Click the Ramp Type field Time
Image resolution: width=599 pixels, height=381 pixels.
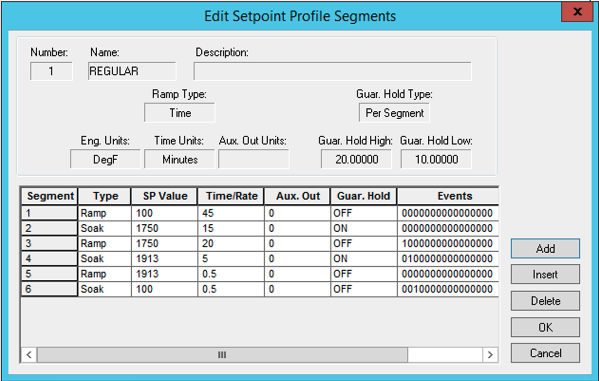click(180, 113)
